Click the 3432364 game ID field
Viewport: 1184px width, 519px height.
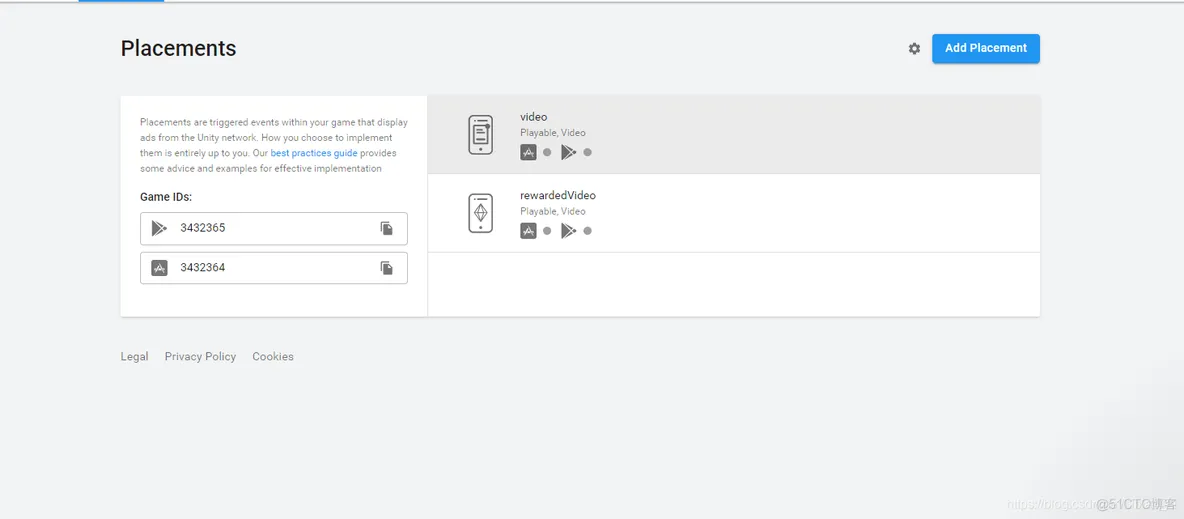[274, 267]
